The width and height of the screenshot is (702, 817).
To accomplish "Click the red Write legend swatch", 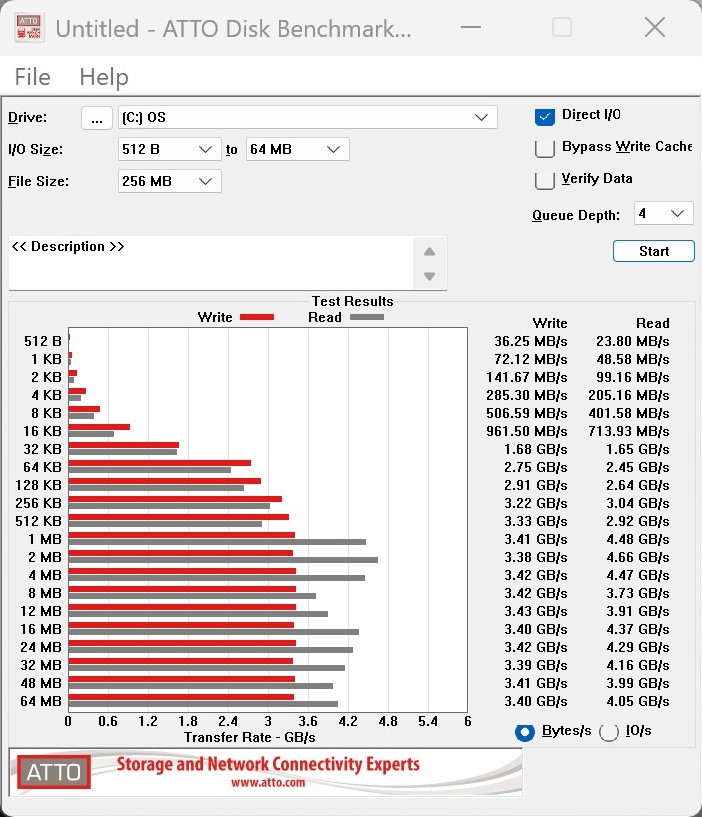I will (257, 317).
